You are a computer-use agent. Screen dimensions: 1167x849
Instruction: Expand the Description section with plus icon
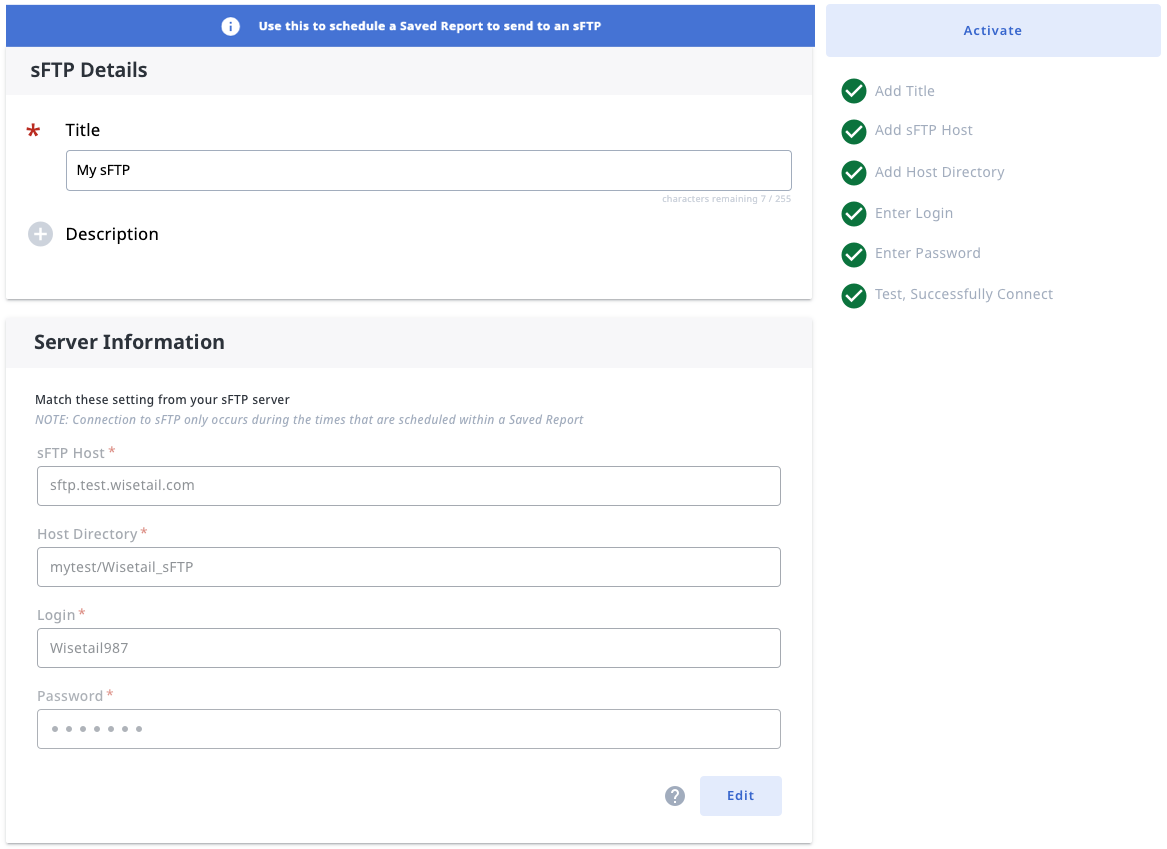point(40,234)
